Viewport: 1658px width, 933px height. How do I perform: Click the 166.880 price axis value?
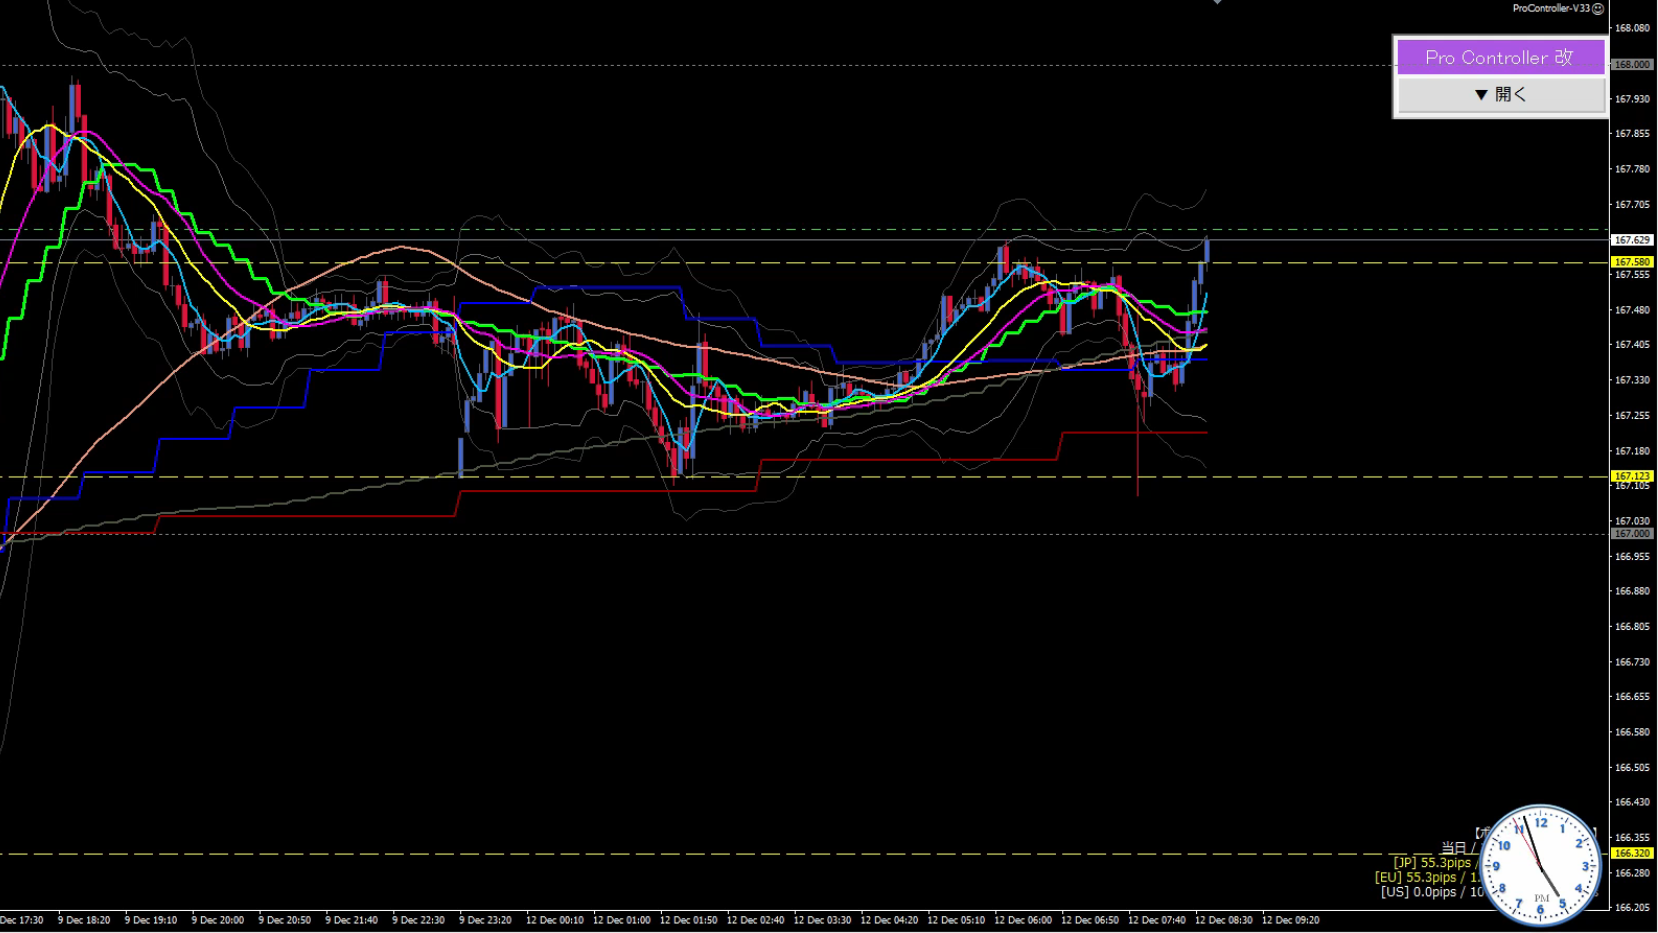tap(1632, 591)
